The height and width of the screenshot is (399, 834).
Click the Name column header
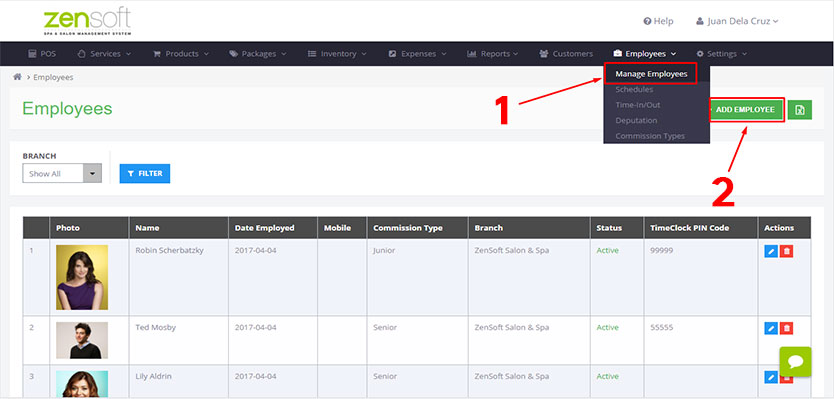coord(178,228)
